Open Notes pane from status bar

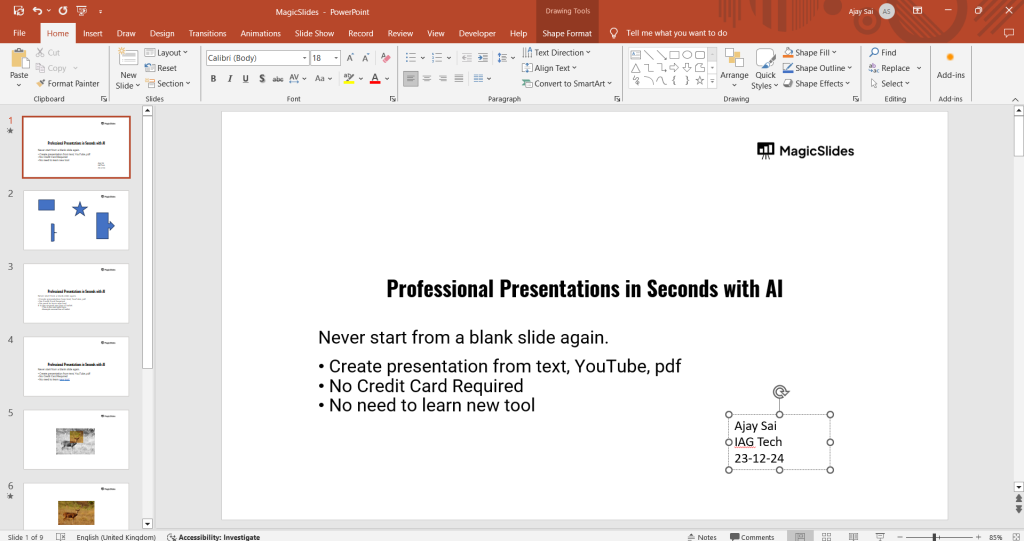[x=702, y=536]
